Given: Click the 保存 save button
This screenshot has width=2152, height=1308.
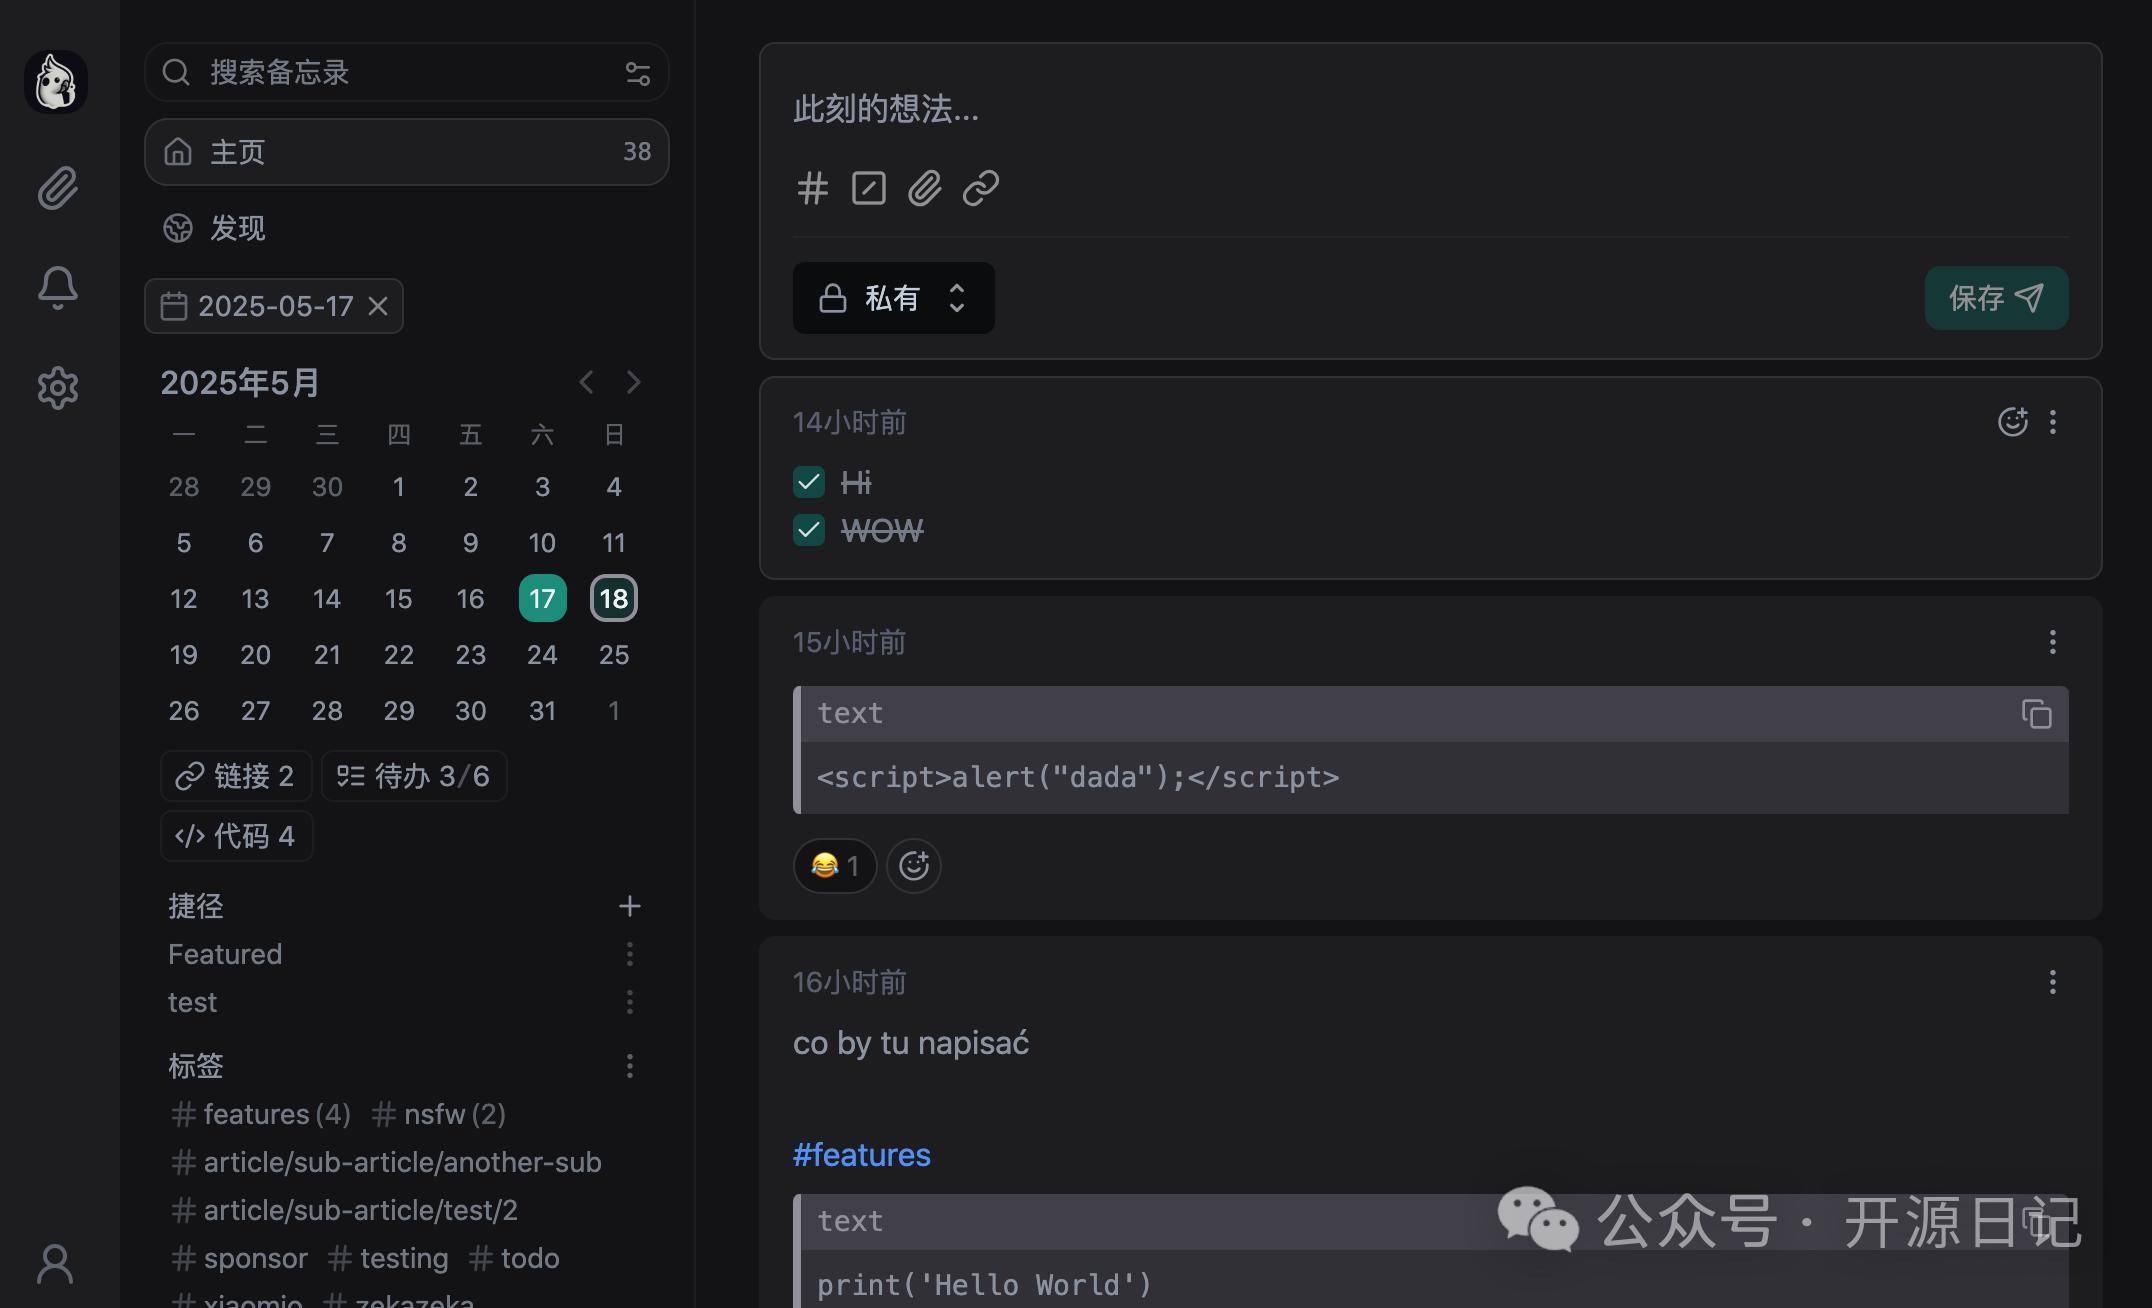Looking at the screenshot, I should click(x=1995, y=298).
